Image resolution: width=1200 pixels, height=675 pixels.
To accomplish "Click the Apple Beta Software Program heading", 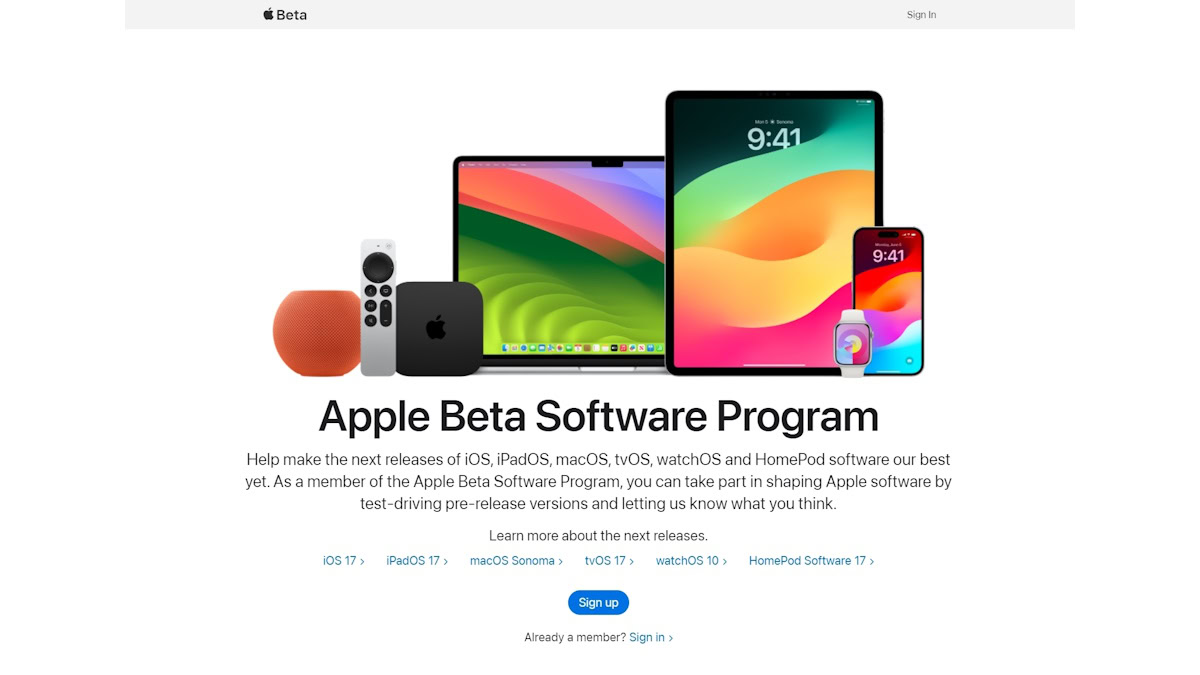I will point(598,416).
